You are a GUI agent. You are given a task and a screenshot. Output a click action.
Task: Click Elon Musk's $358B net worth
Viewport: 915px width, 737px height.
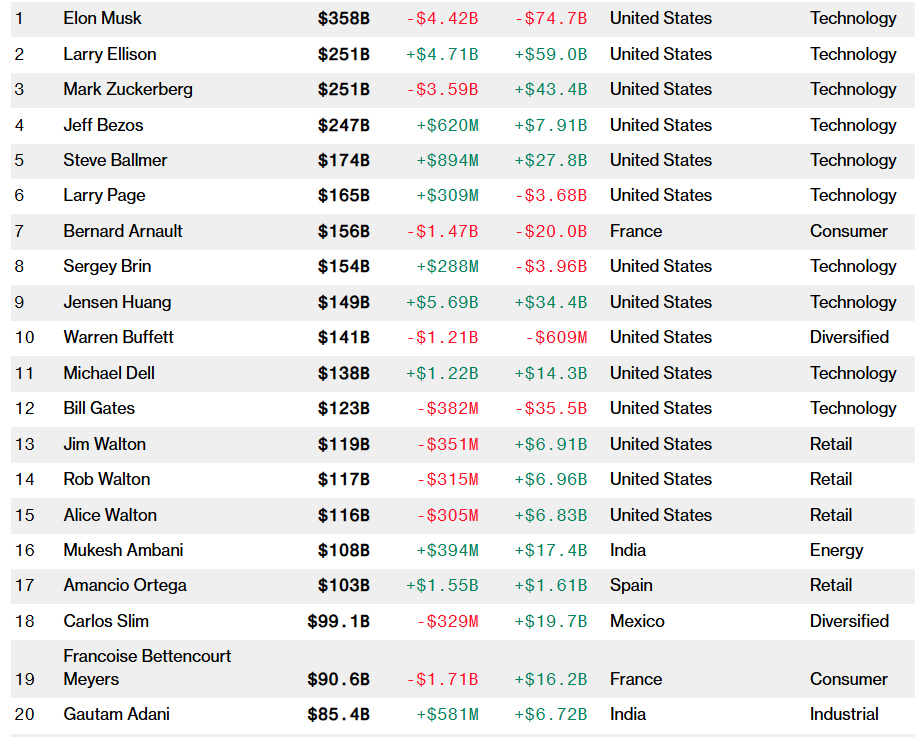[344, 19]
